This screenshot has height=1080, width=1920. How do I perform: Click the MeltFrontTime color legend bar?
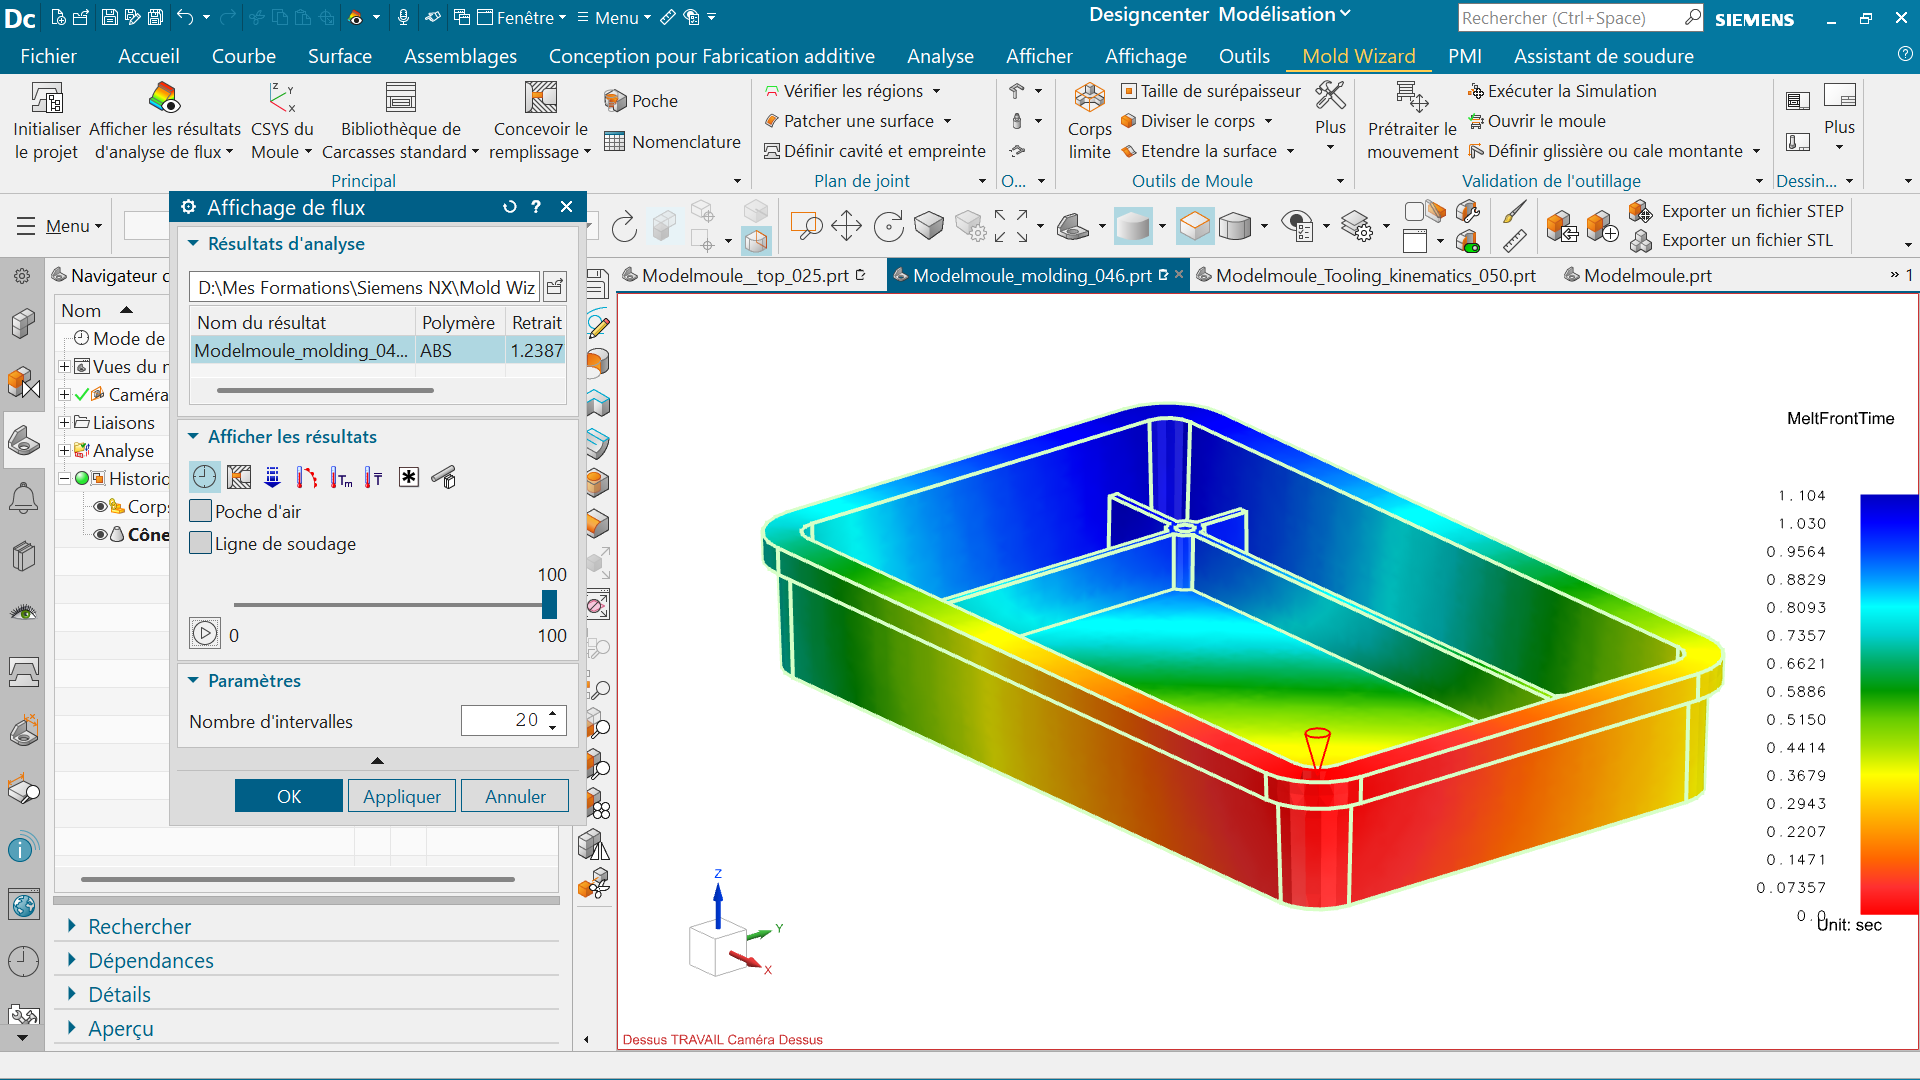coord(1889,703)
